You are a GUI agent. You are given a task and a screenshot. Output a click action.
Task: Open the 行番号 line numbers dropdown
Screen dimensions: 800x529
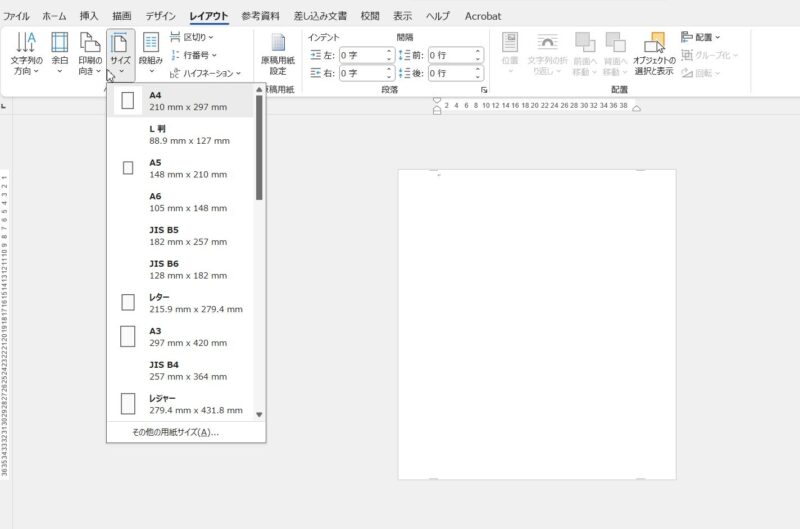pyautogui.click(x=193, y=55)
